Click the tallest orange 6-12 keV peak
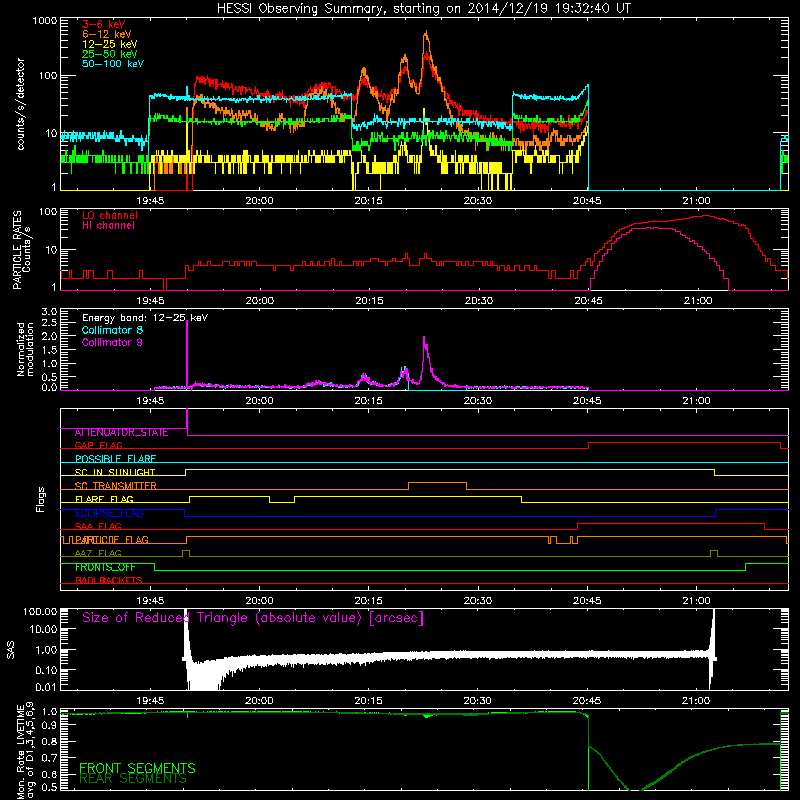The image size is (800, 800). point(426,34)
